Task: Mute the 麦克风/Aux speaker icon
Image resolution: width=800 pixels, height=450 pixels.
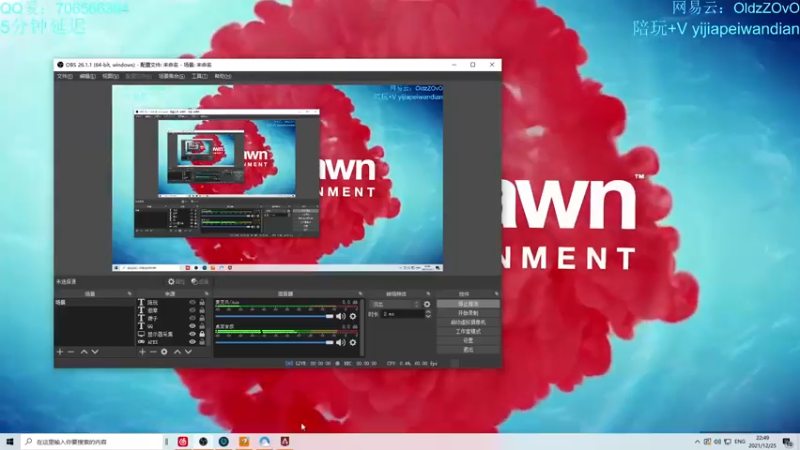Action: [x=340, y=316]
